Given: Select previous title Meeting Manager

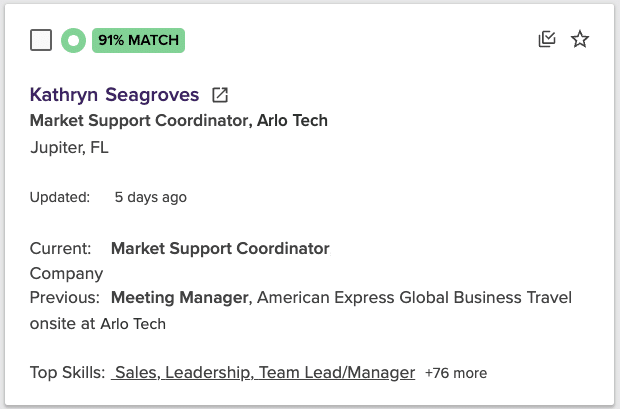Looking at the screenshot, I should tap(180, 297).
